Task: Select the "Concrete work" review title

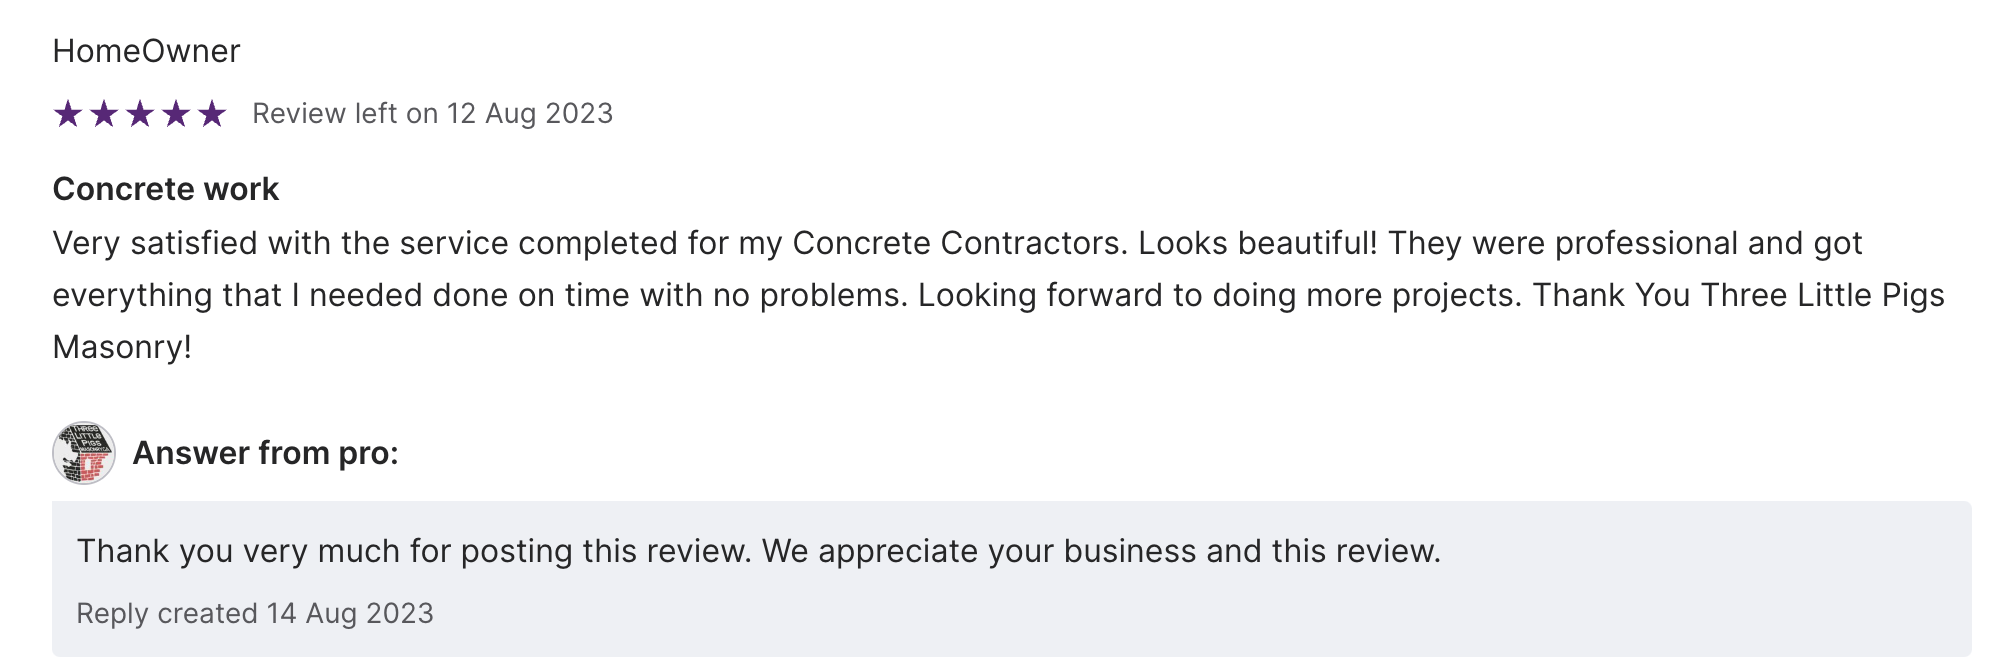Action: pyautogui.click(x=166, y=189)
